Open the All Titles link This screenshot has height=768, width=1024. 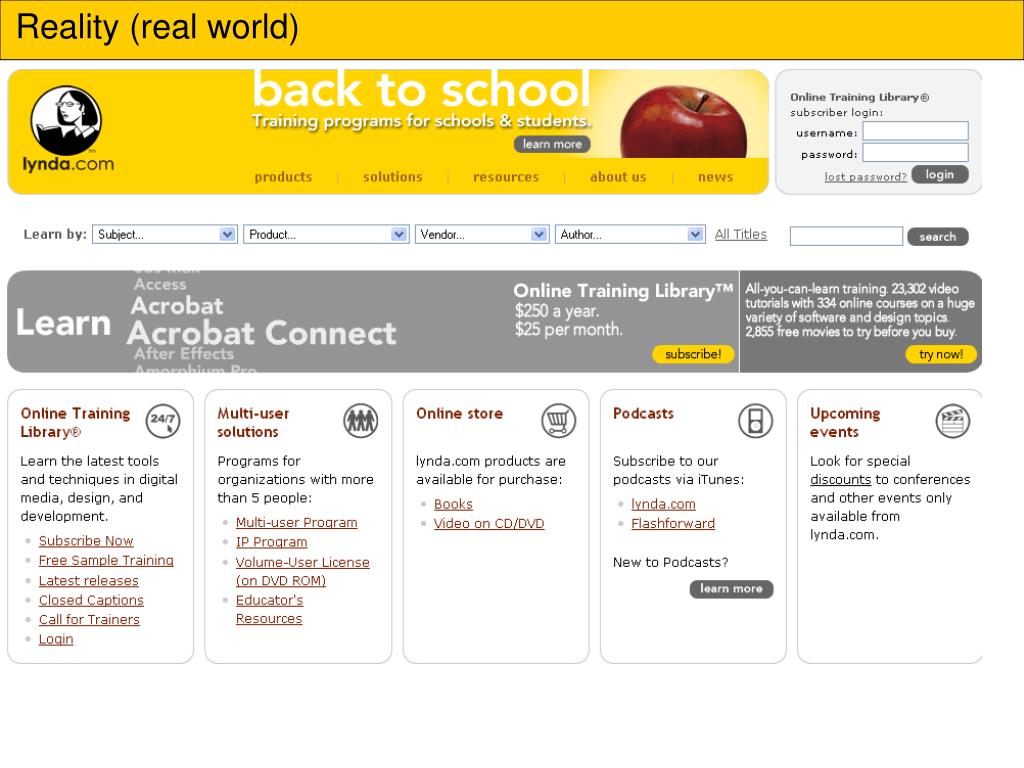pyautogui.click(x=741, y=234)
